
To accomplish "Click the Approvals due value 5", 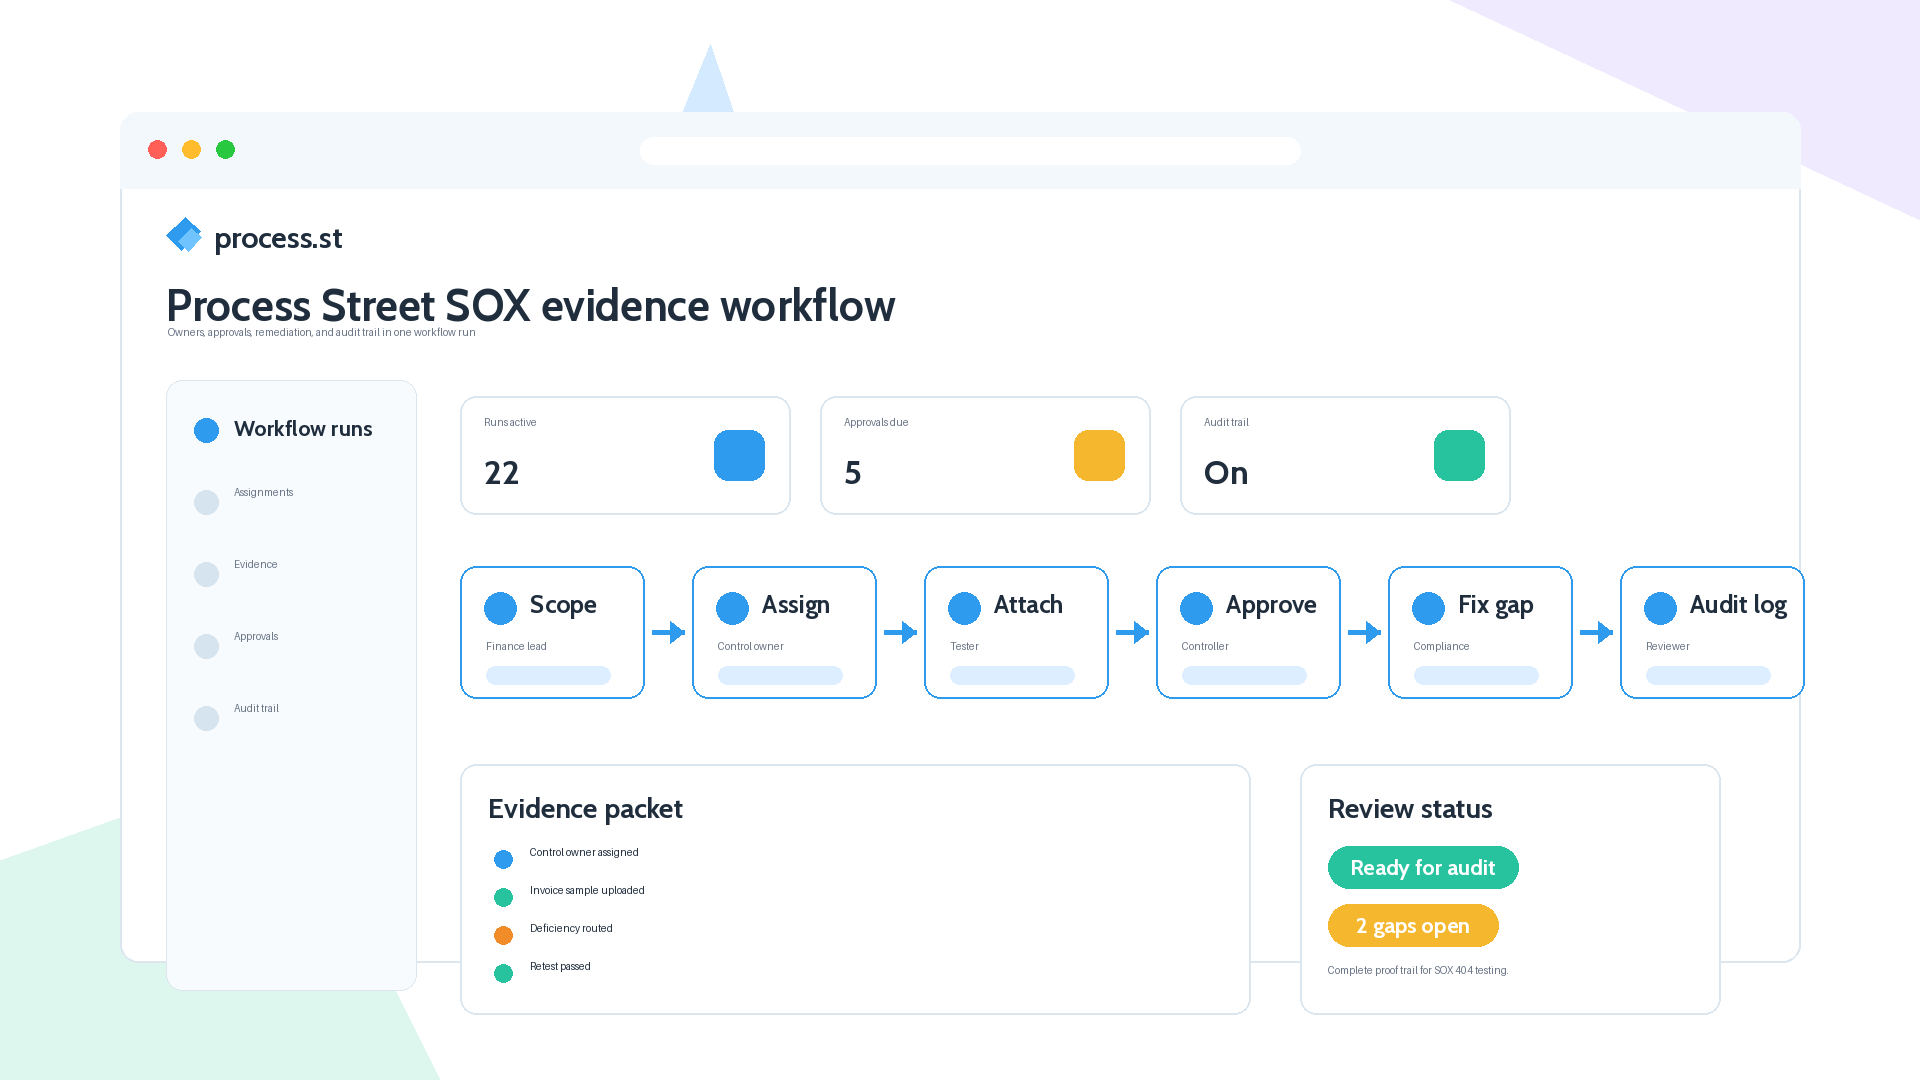I will click(852, 472).
